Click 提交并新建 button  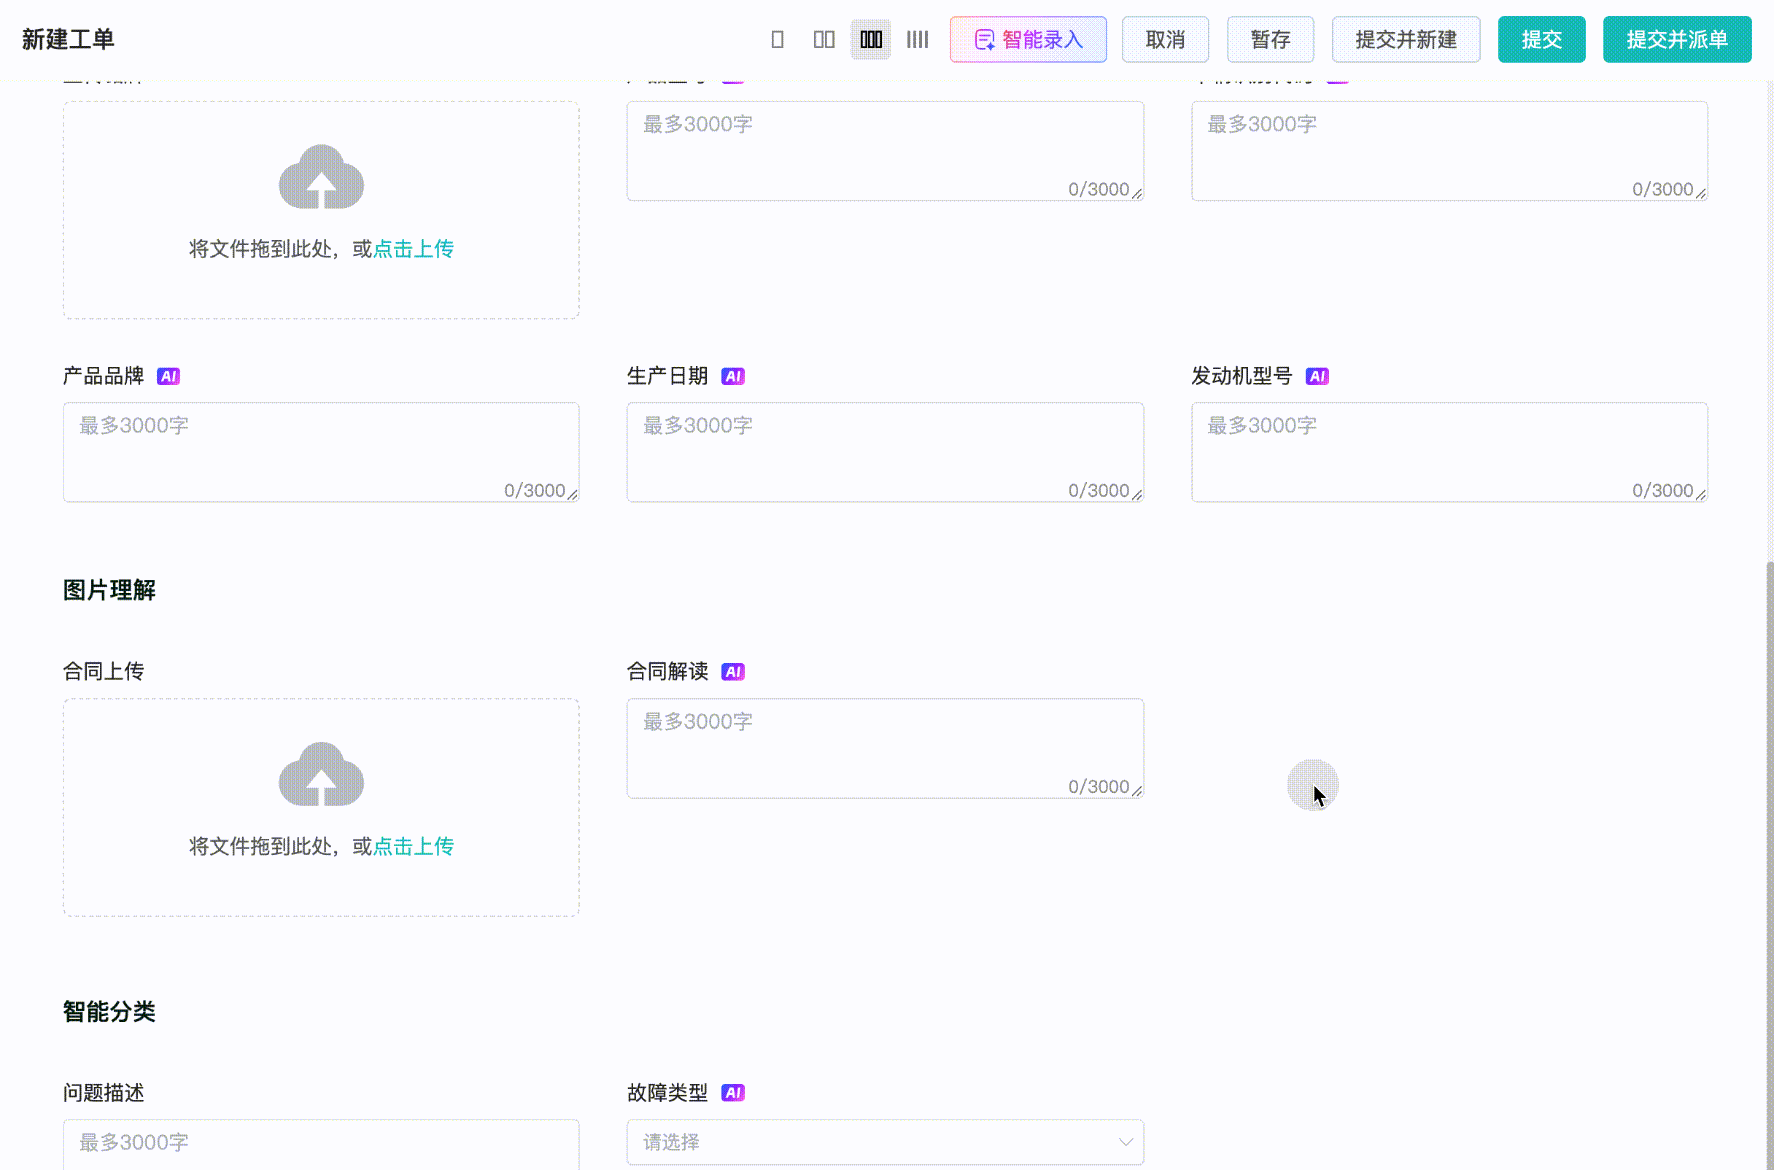(1405, 40)
